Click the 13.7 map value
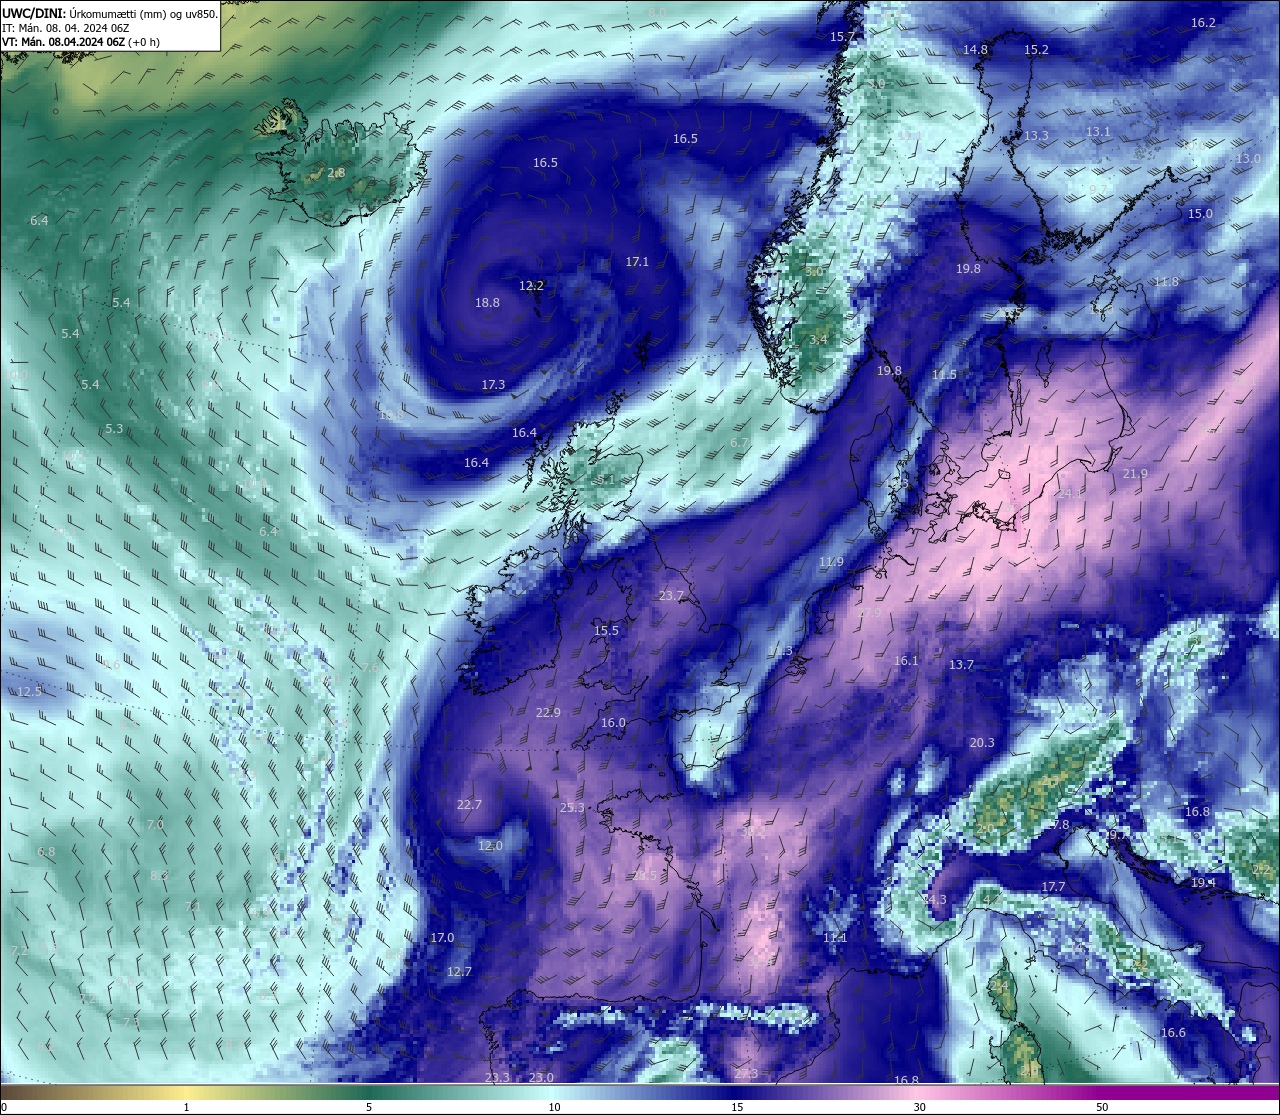1280x1115 pixels. [961, 664]
